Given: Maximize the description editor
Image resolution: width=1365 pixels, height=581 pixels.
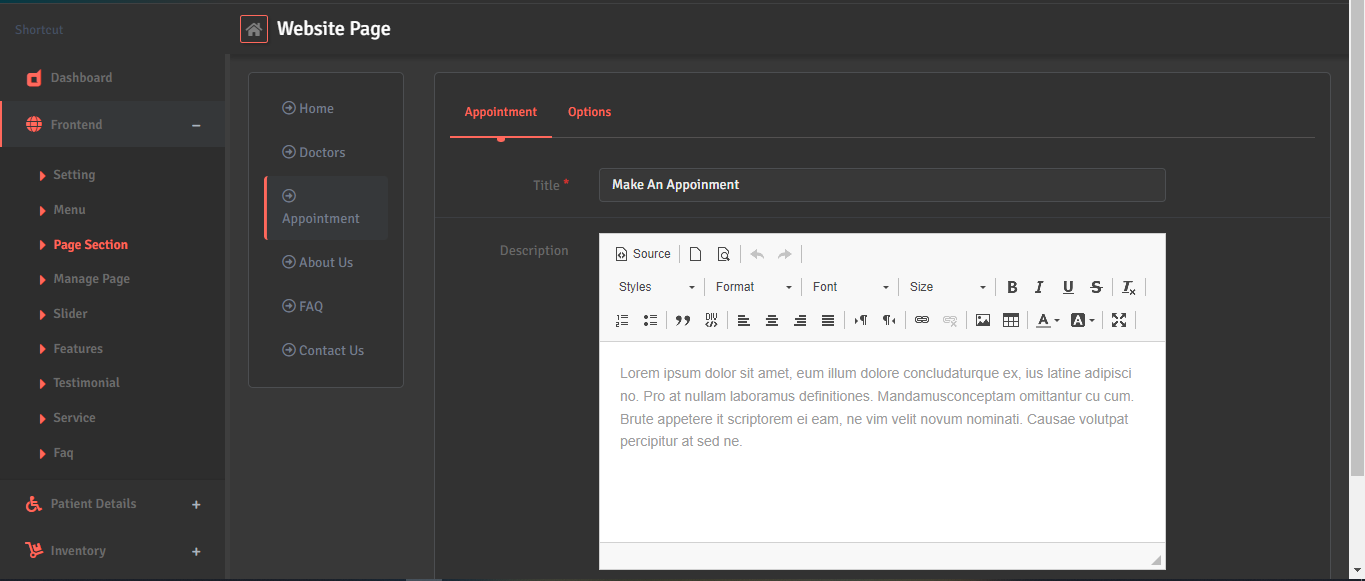Looking at the screenshot, I should pos(1119,320).
